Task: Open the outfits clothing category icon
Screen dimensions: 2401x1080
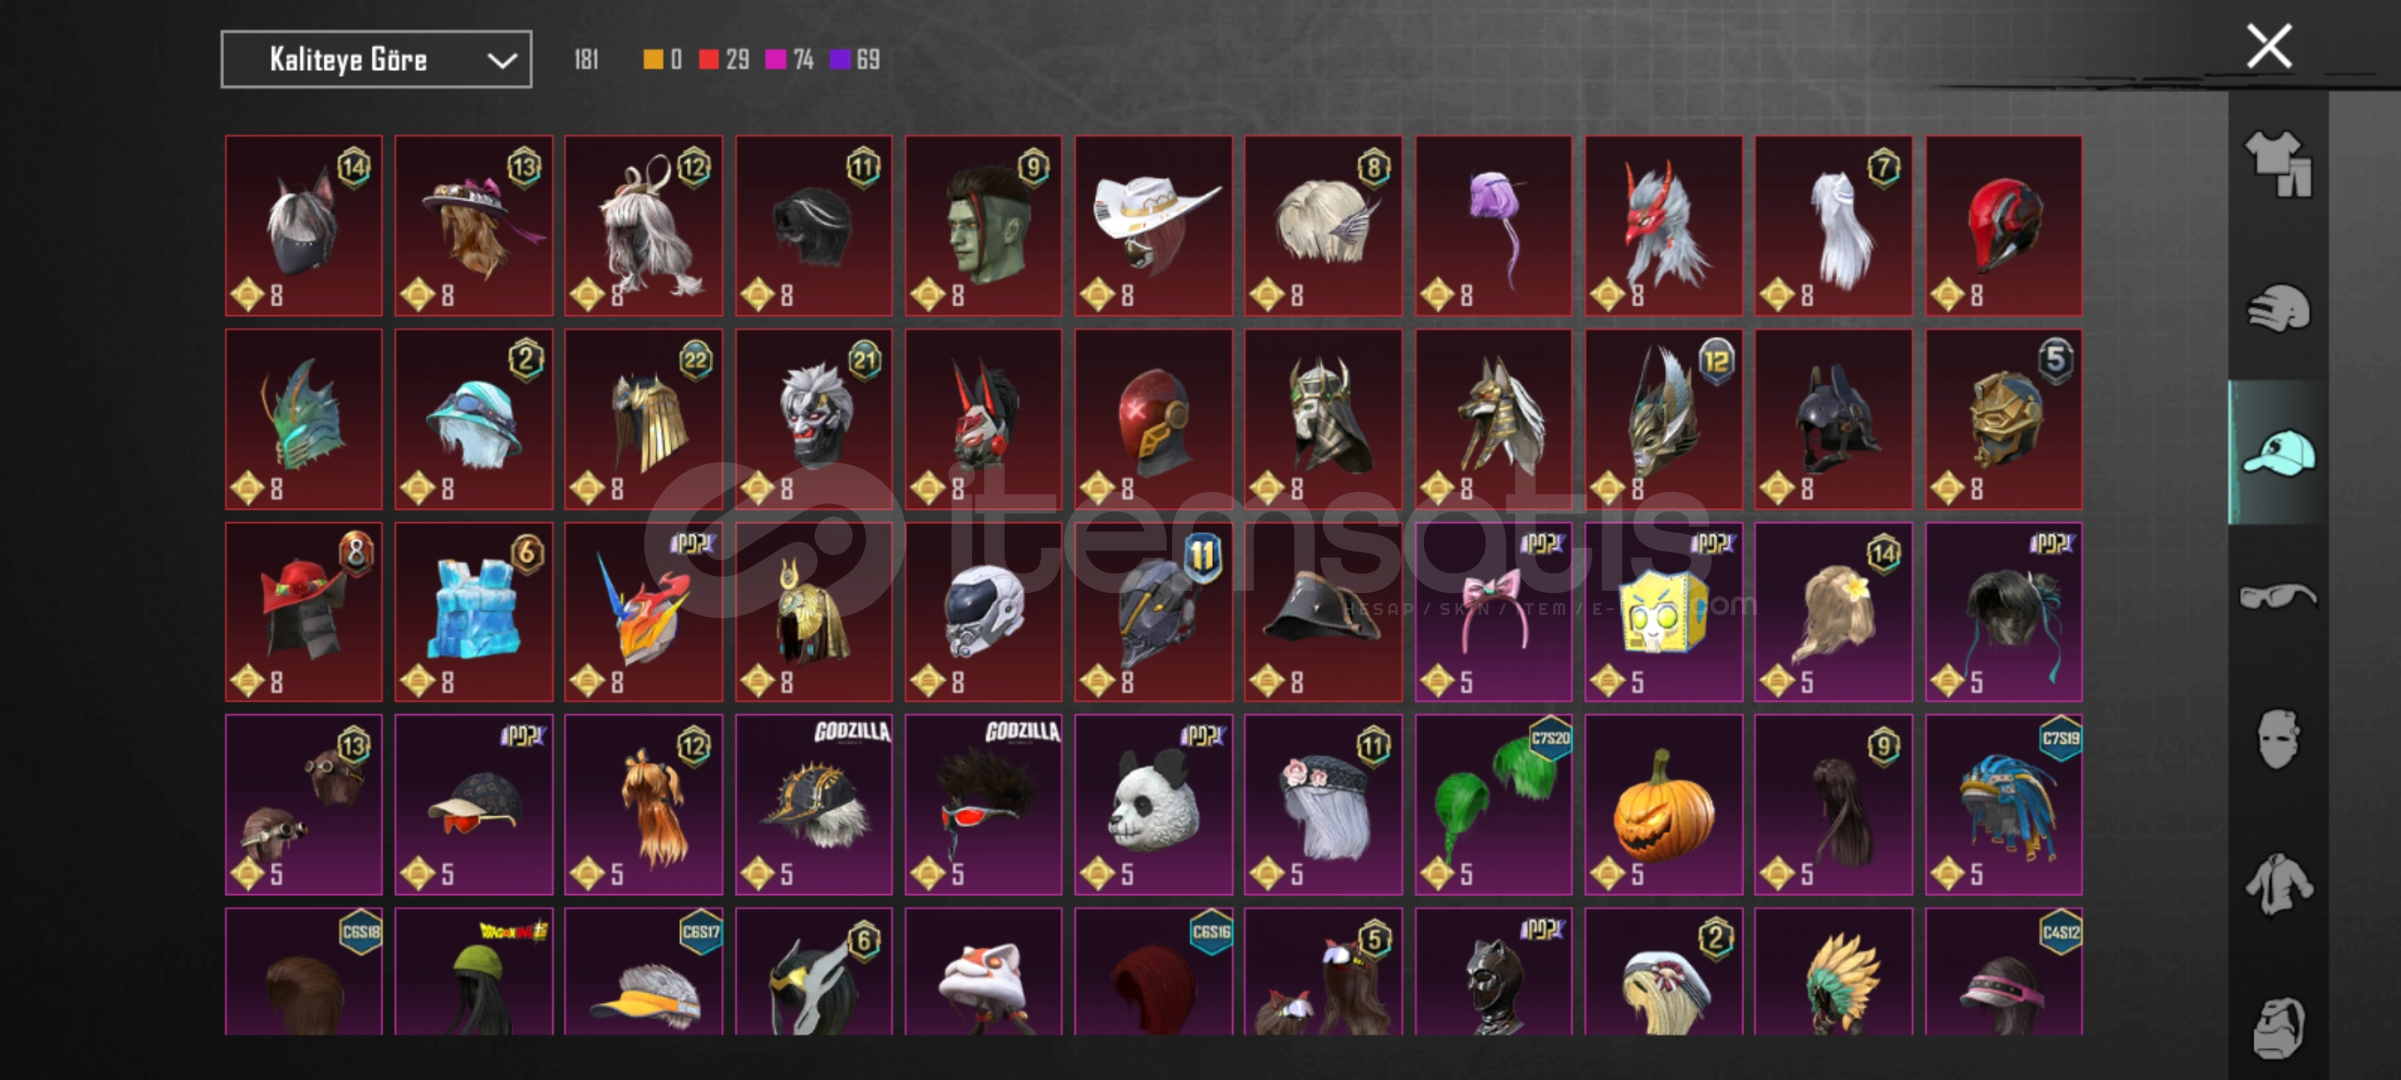Action: click(x=2278, y=163)
